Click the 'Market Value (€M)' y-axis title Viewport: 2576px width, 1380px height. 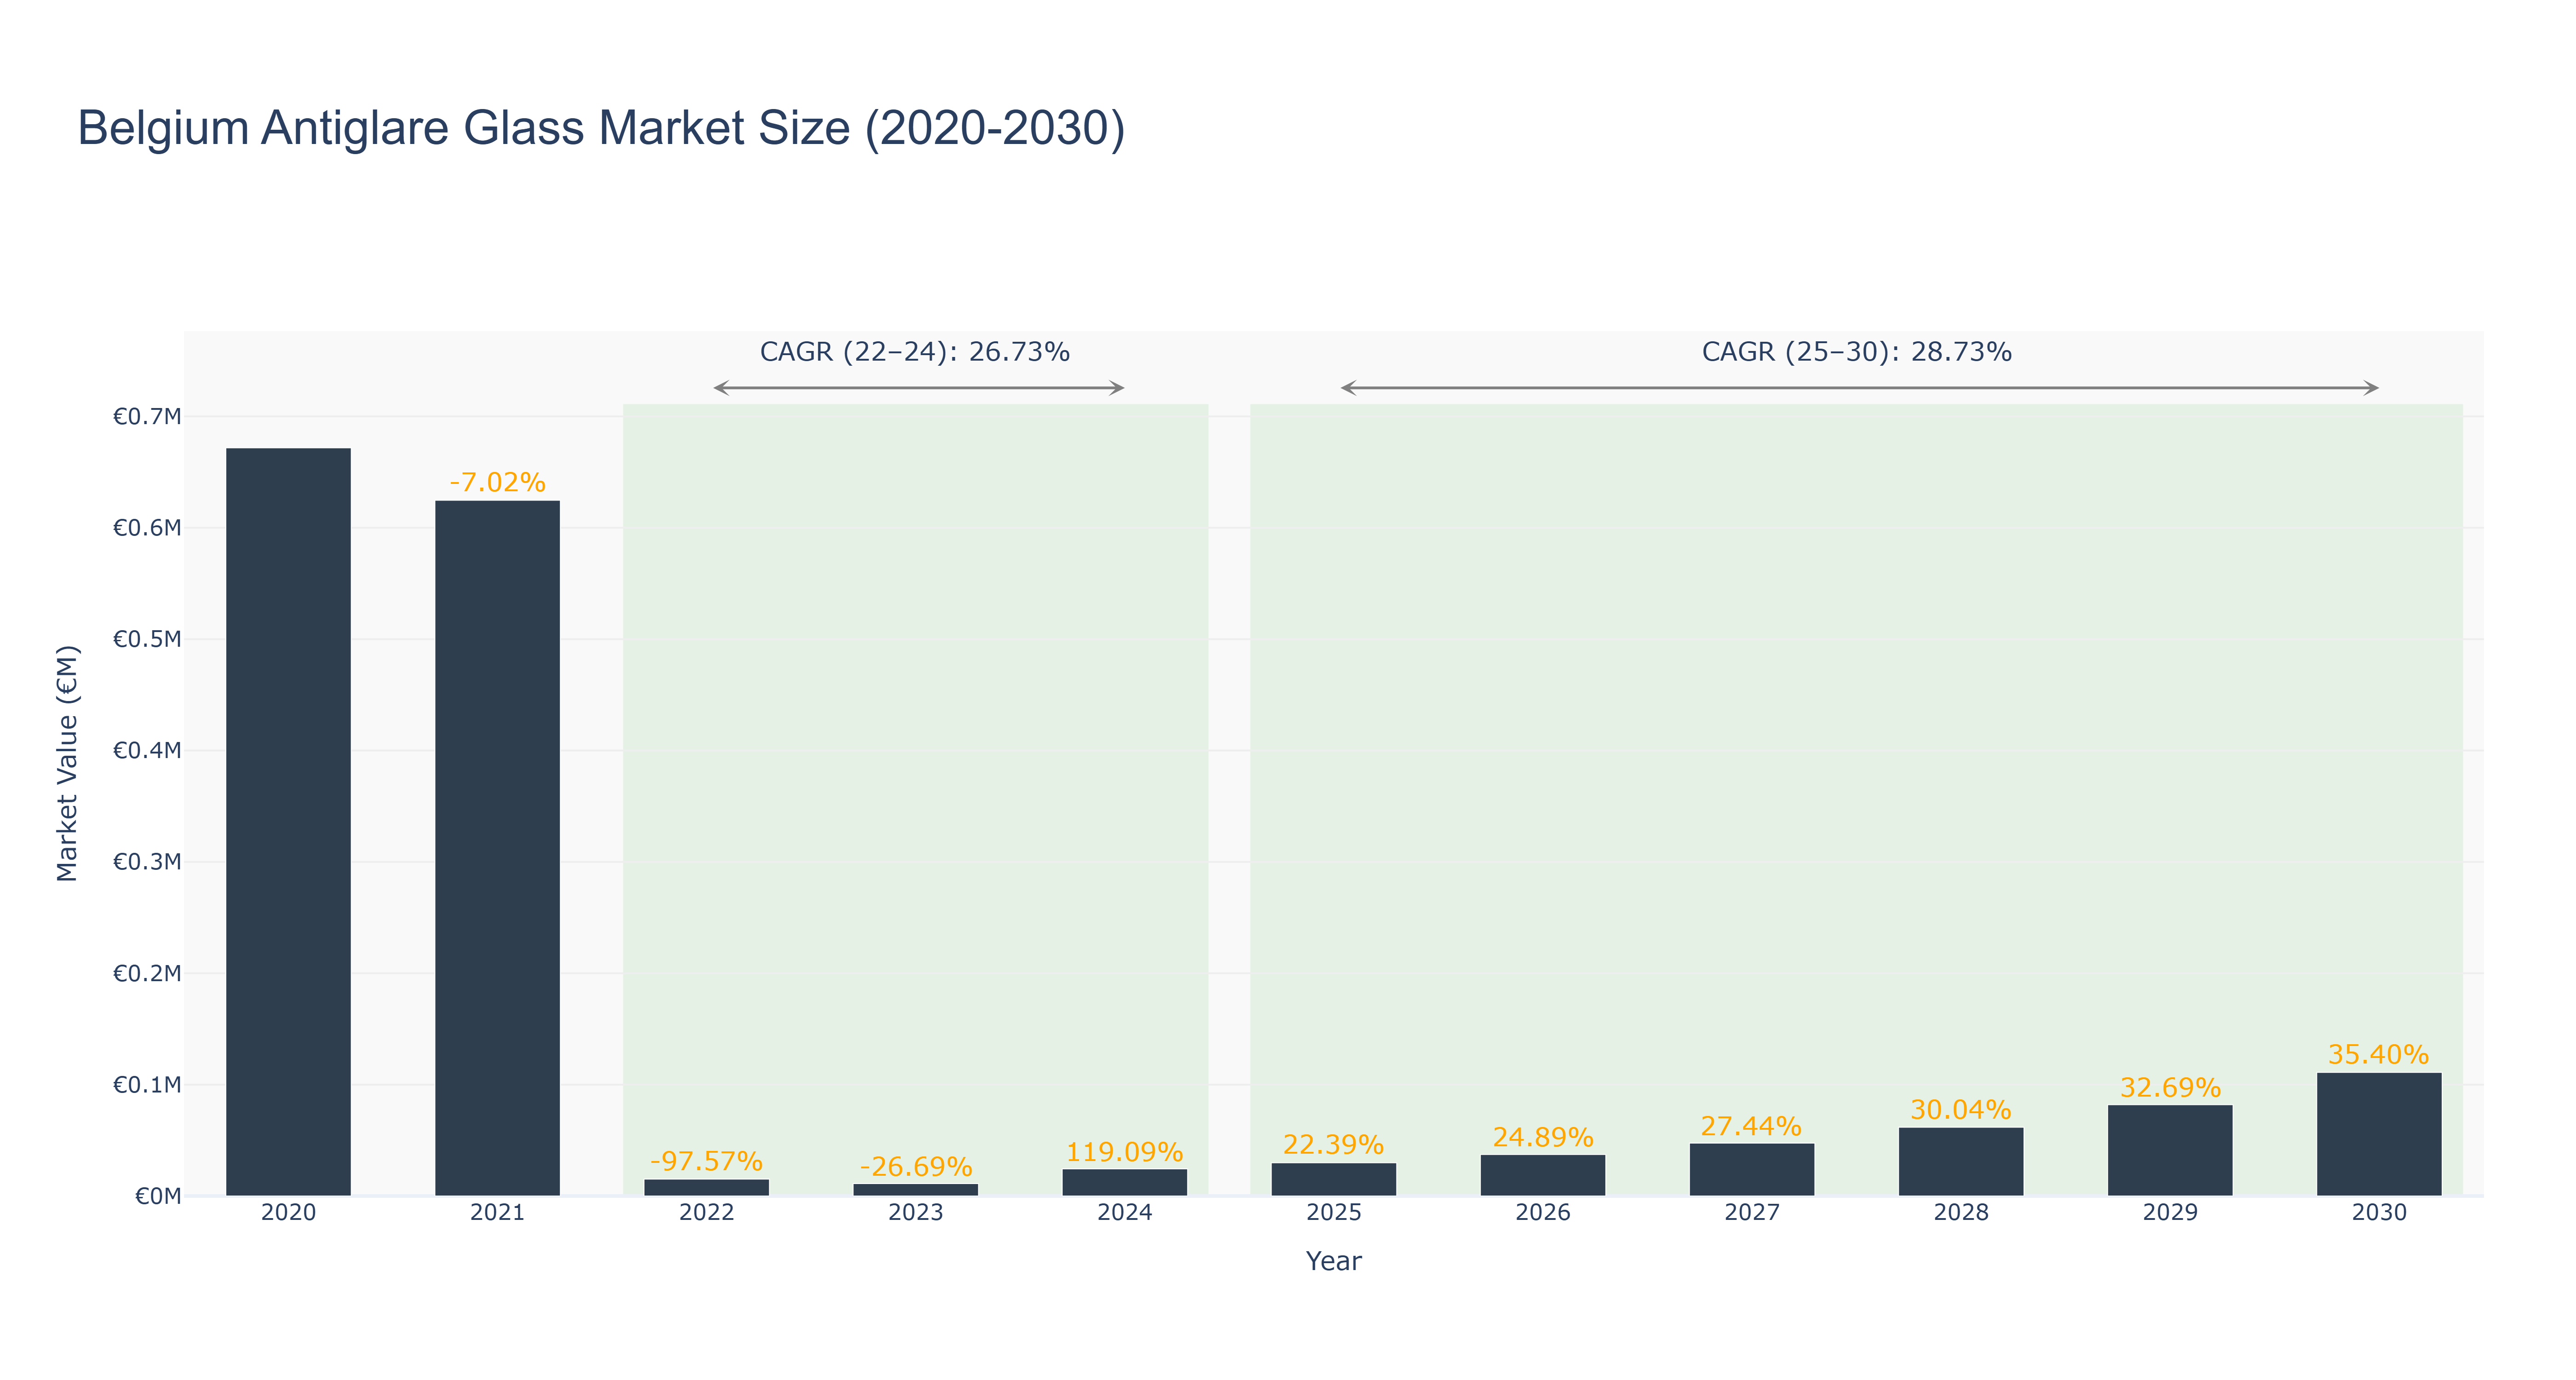(67, 764)
